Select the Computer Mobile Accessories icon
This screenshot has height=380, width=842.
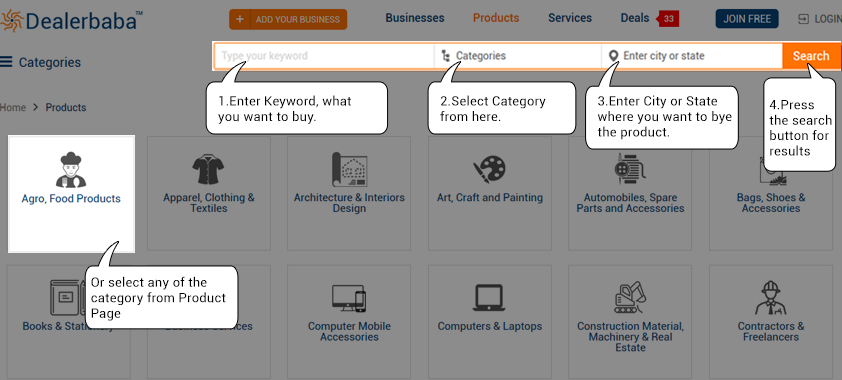click(349, 298)
